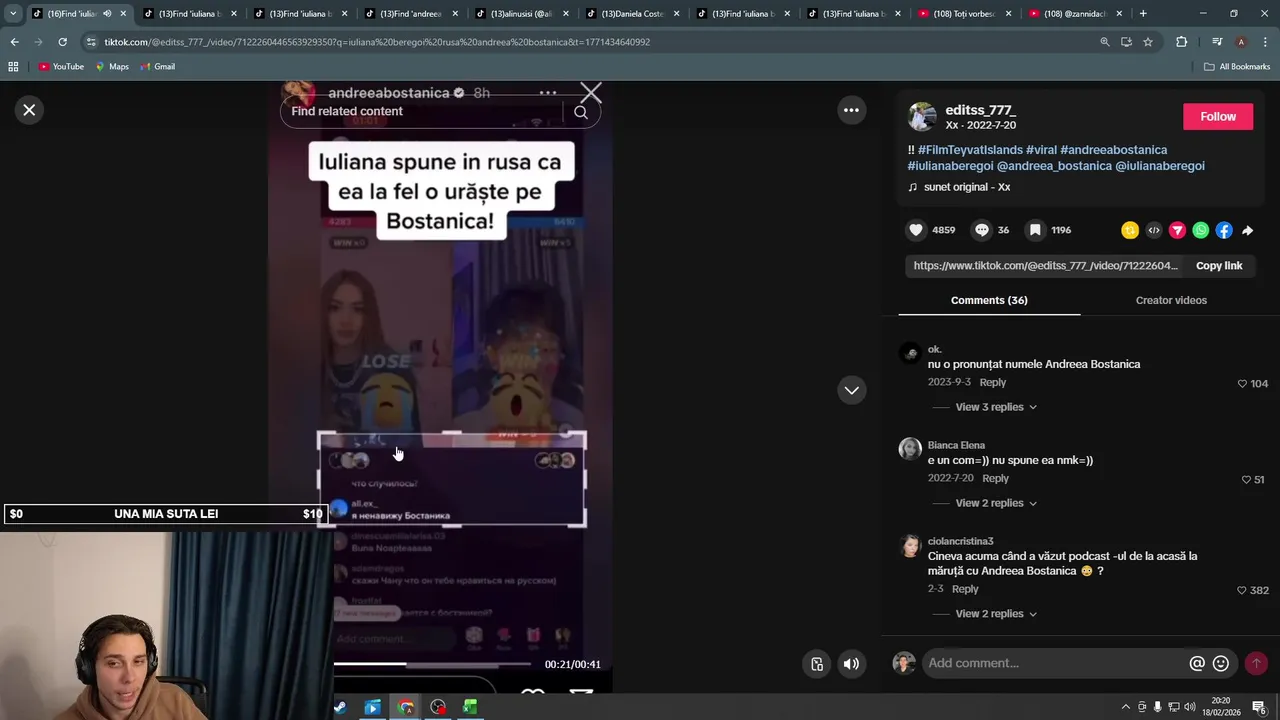This screenshot has height=720, width=1280.
Task: Save video with bookmark icon
Action: pos(1035,230)
